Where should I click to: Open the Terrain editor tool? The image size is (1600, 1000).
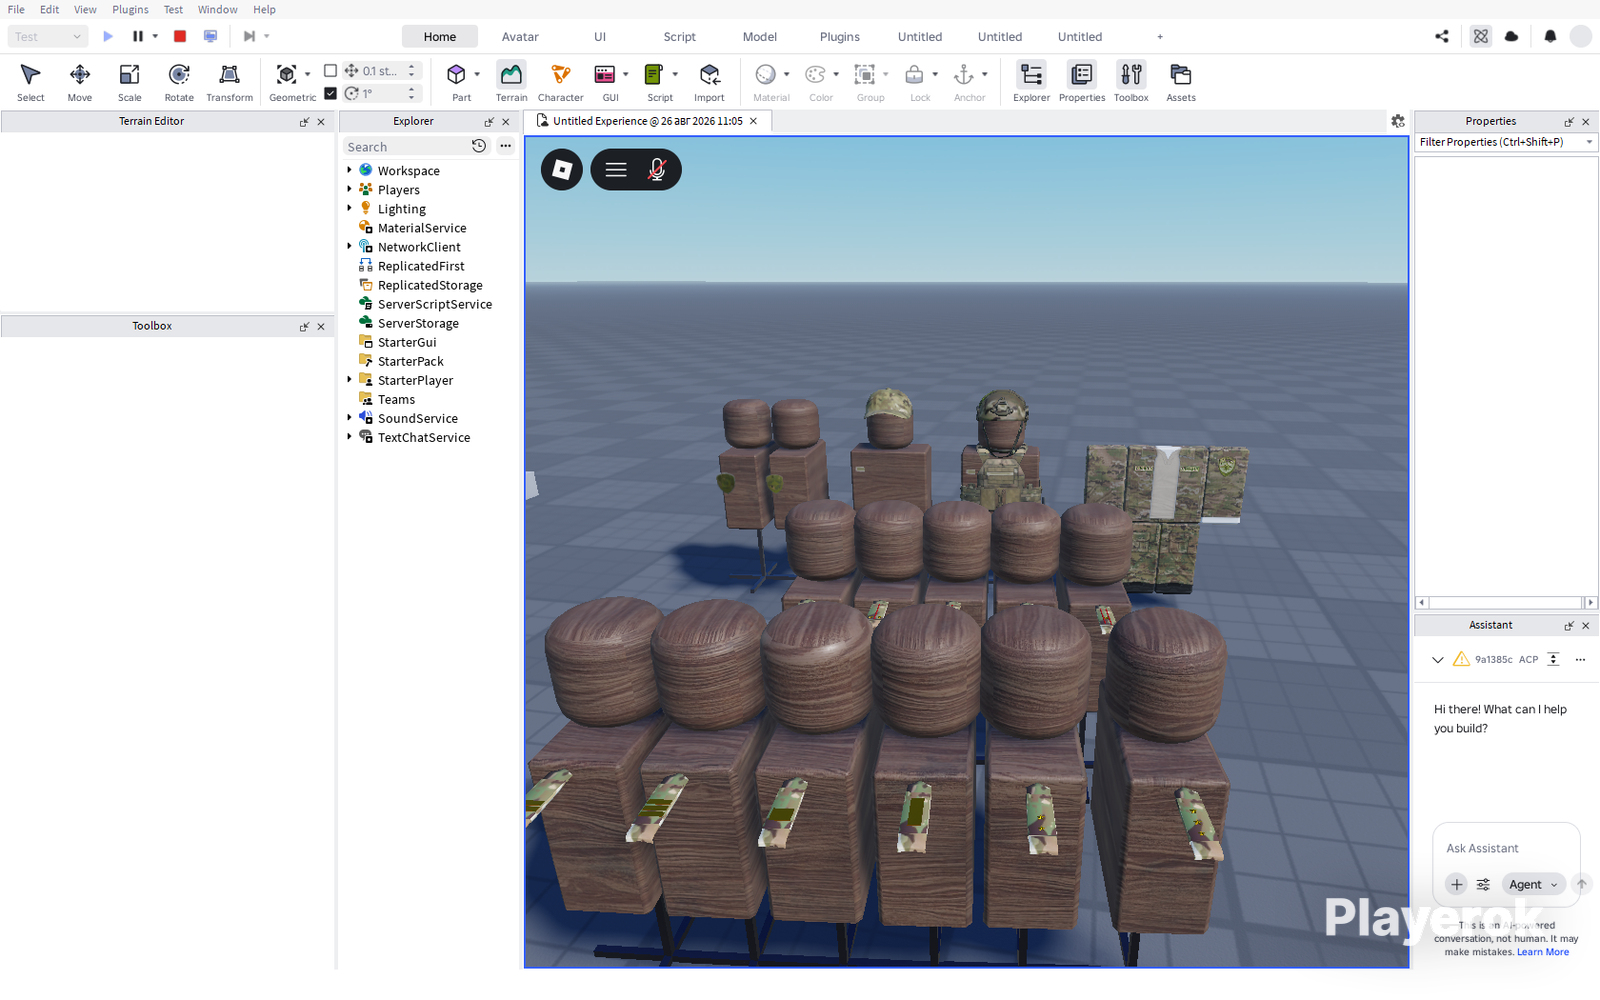tap(511, 82)
